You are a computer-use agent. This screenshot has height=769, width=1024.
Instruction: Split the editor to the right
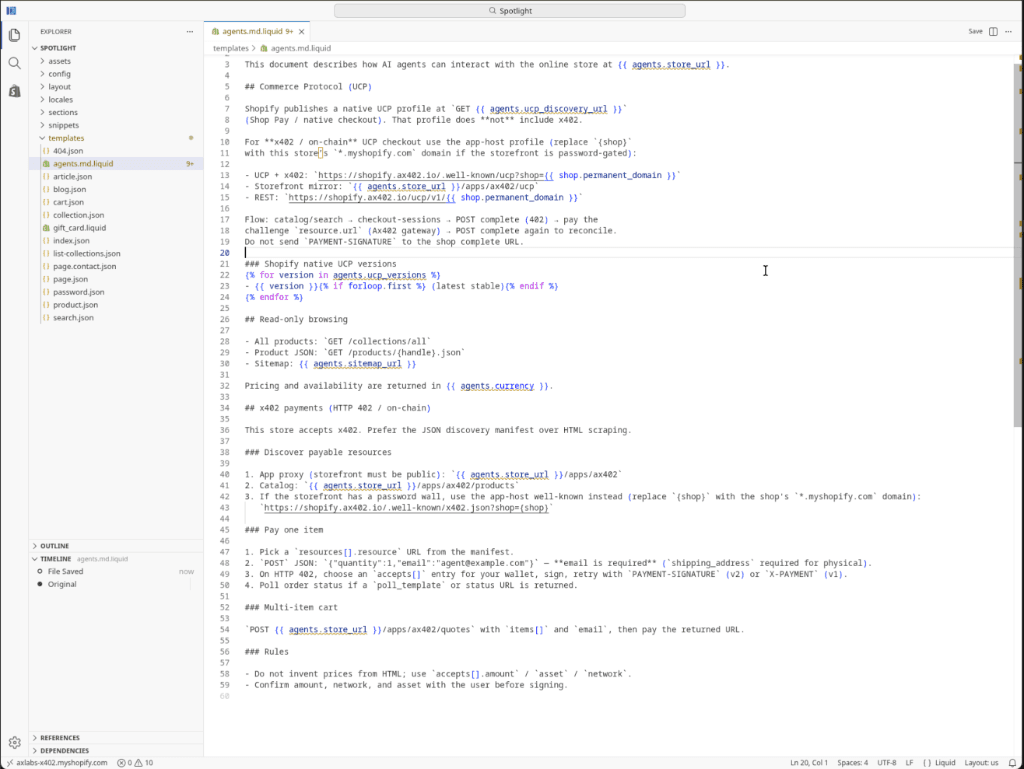tap(993, 31)
